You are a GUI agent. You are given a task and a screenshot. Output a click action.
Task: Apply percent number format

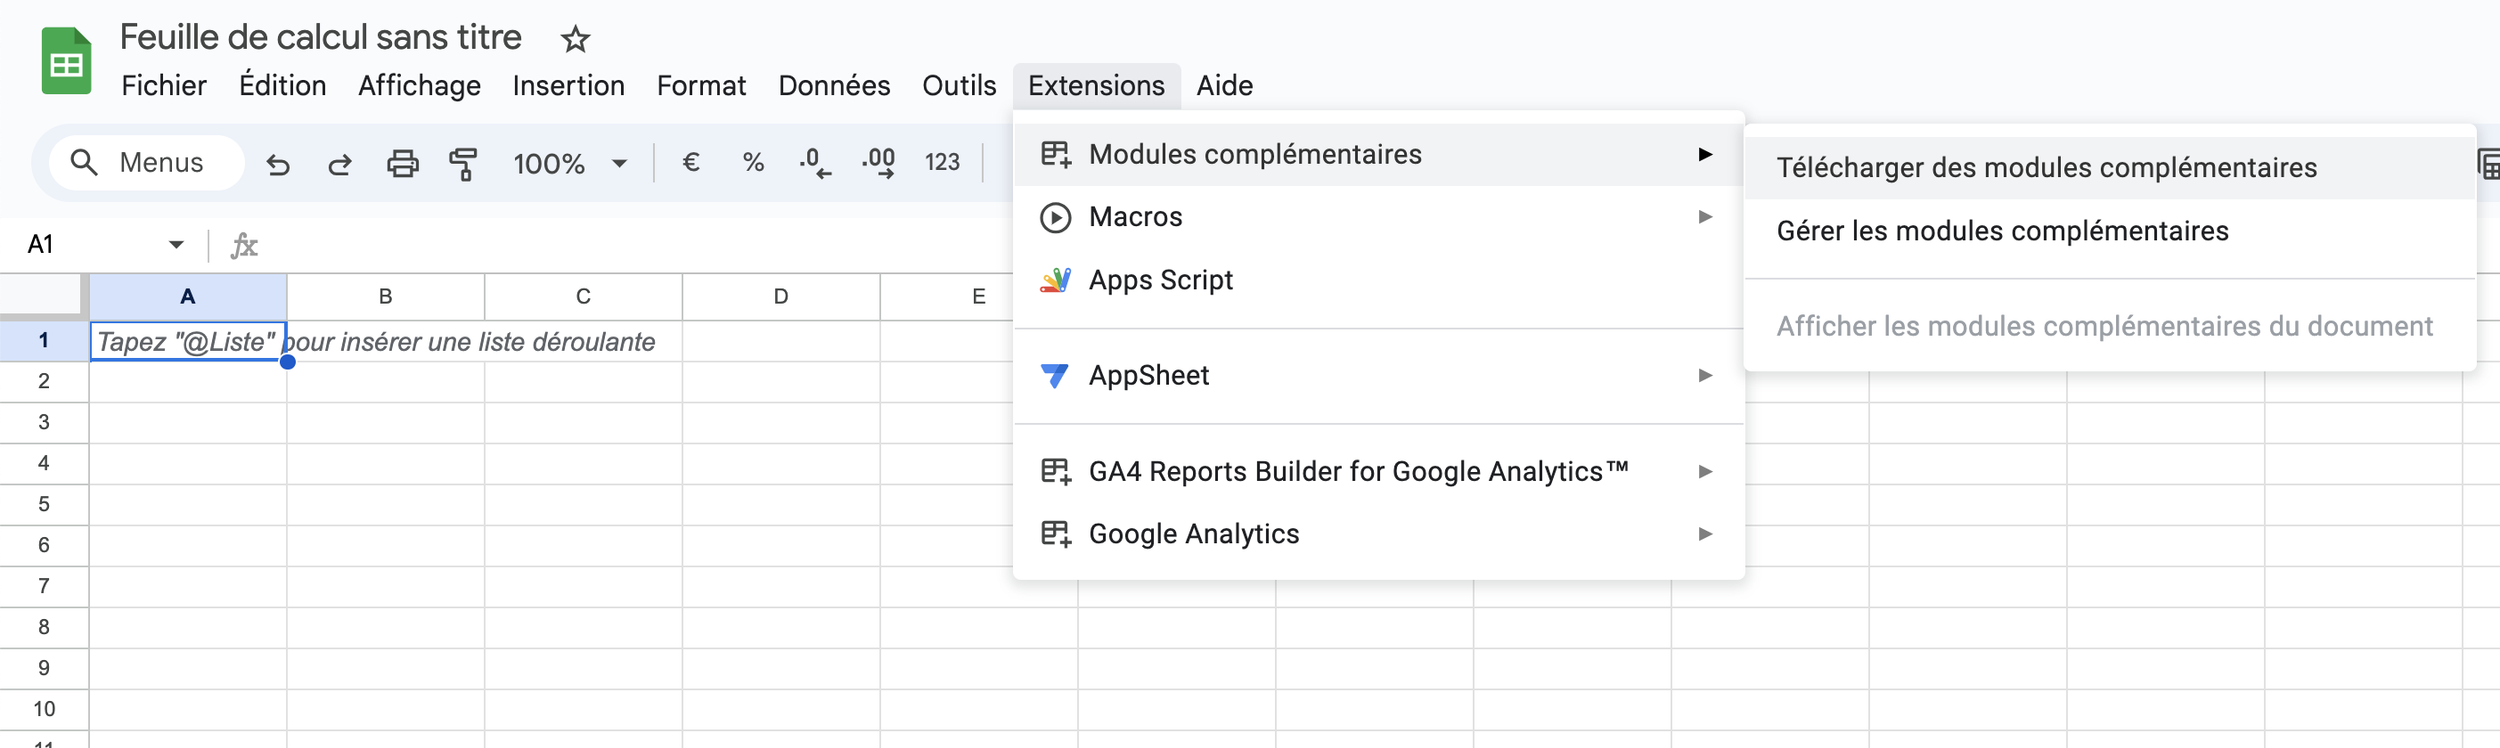pyautogui.click(x=753, y=162)
